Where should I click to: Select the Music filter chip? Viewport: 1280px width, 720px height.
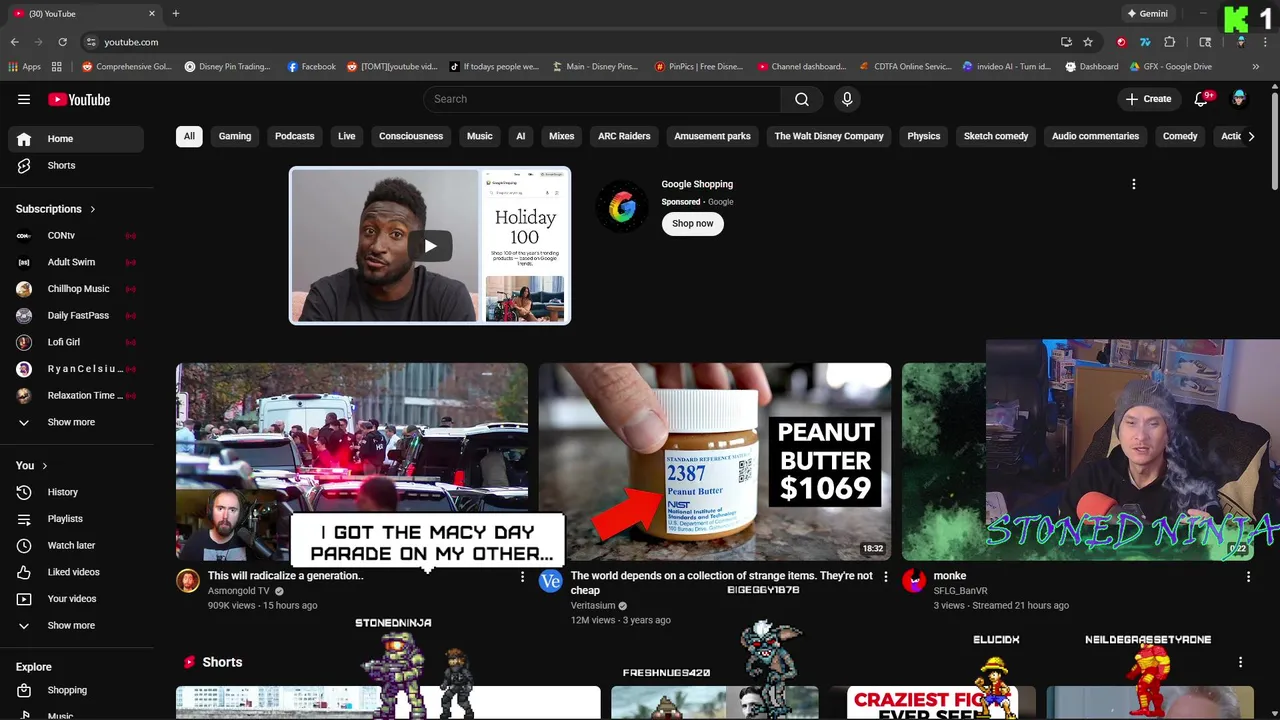click(x=480, y=136)
